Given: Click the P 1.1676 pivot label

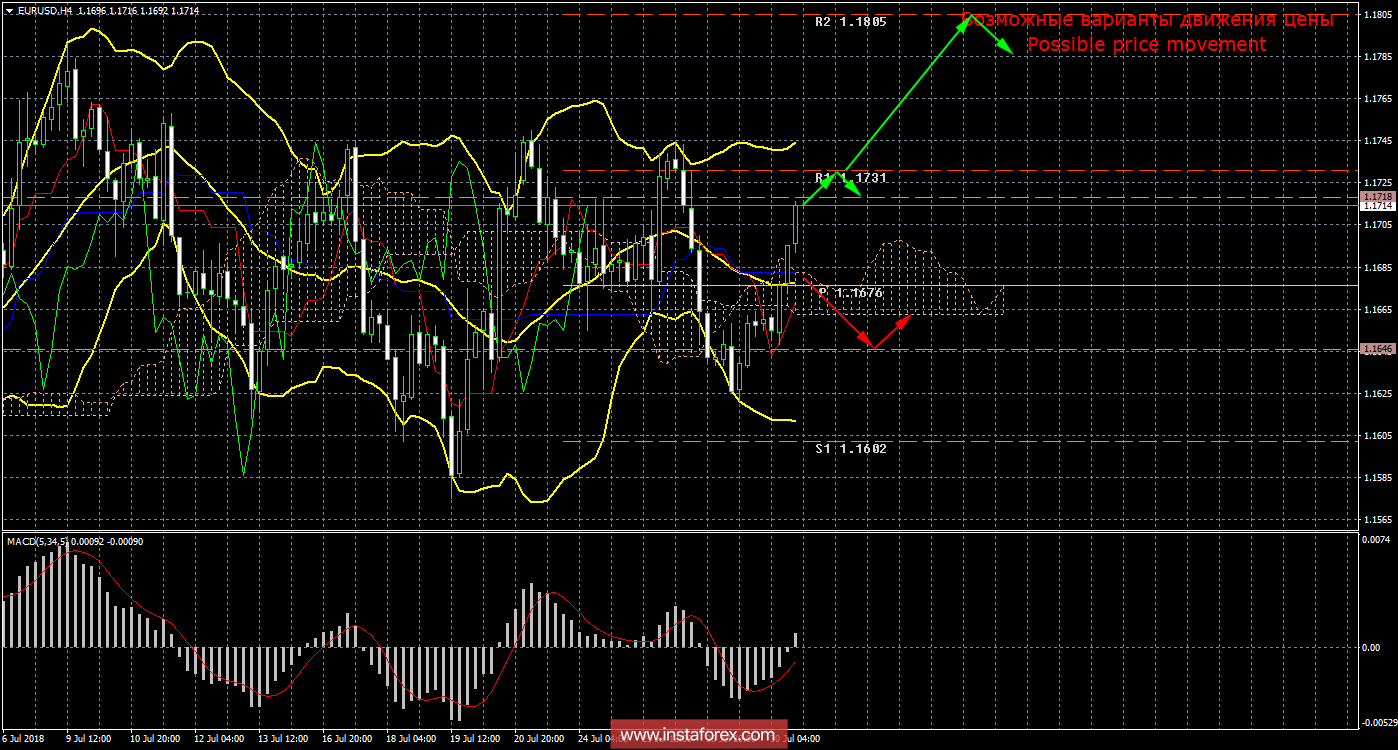Looking at the screenshot, I should (850, 293).
